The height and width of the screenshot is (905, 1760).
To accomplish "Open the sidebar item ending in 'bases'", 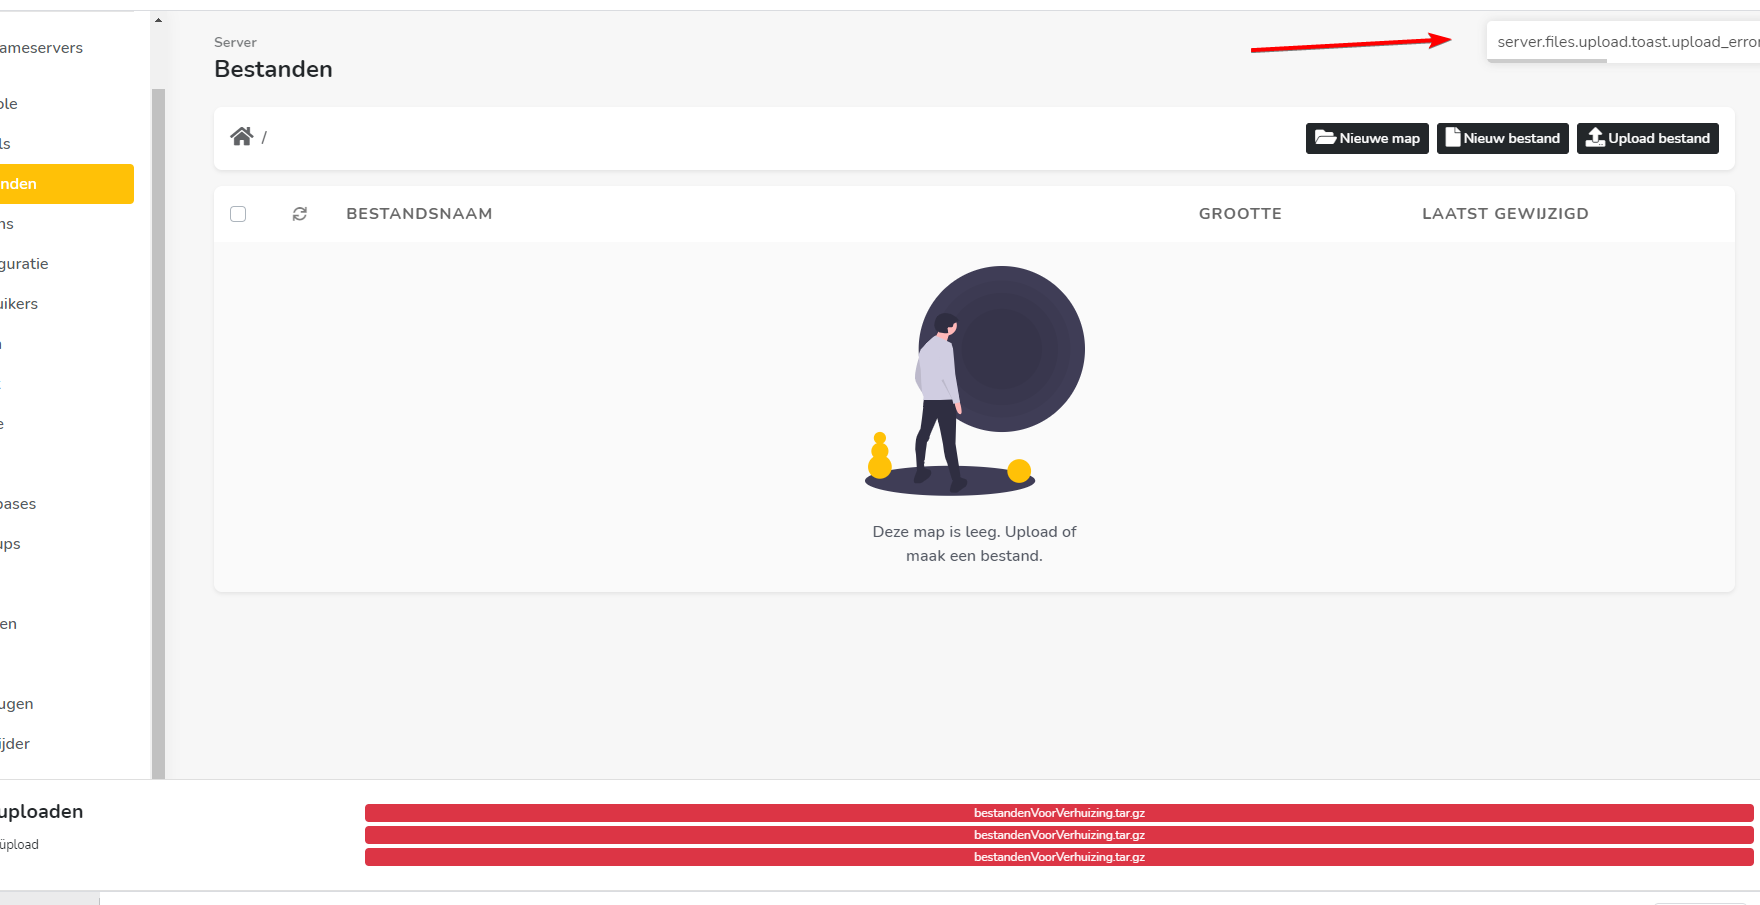I will (19, 504).
